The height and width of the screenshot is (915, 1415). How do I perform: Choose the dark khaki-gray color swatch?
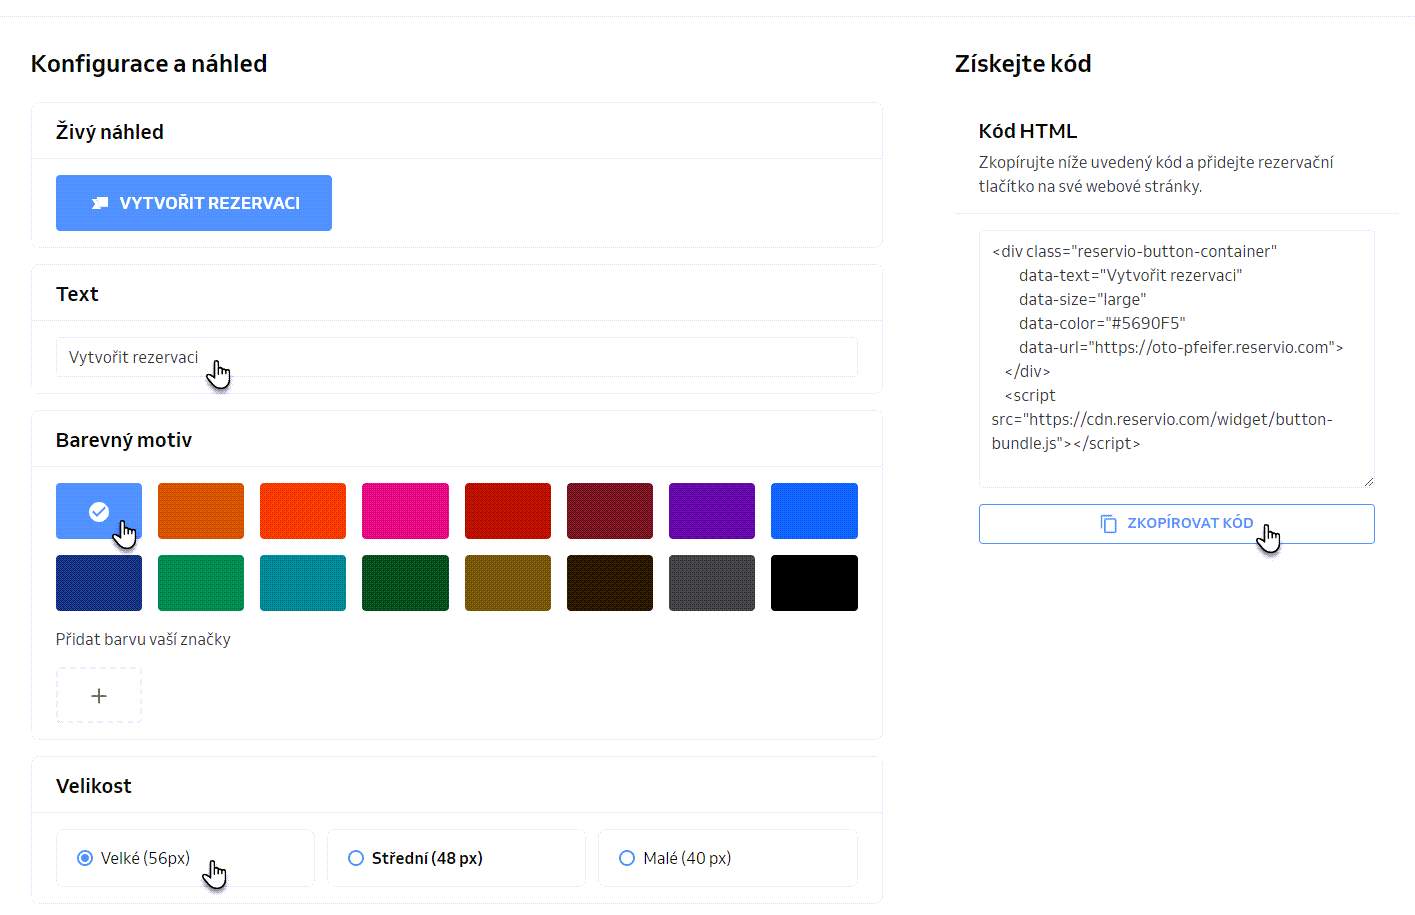coord(712,583)
